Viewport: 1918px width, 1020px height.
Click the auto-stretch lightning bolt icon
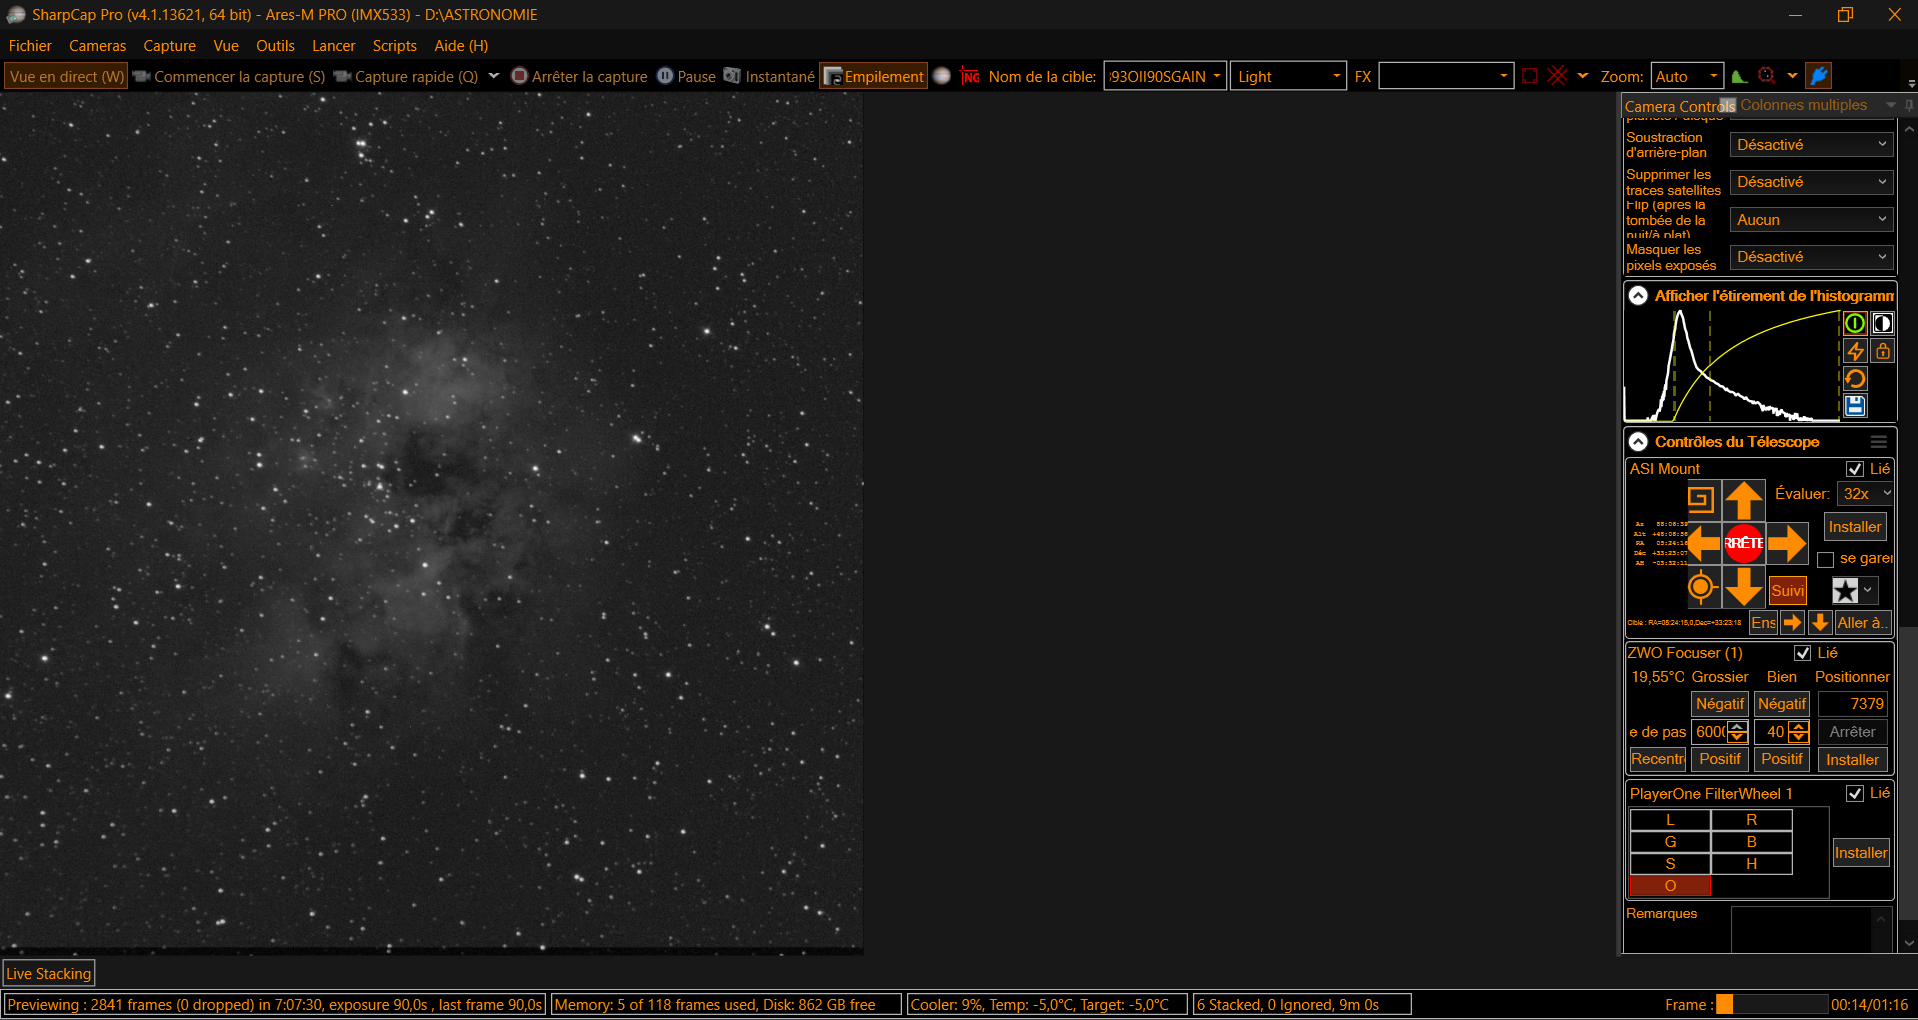[1855, 351]
